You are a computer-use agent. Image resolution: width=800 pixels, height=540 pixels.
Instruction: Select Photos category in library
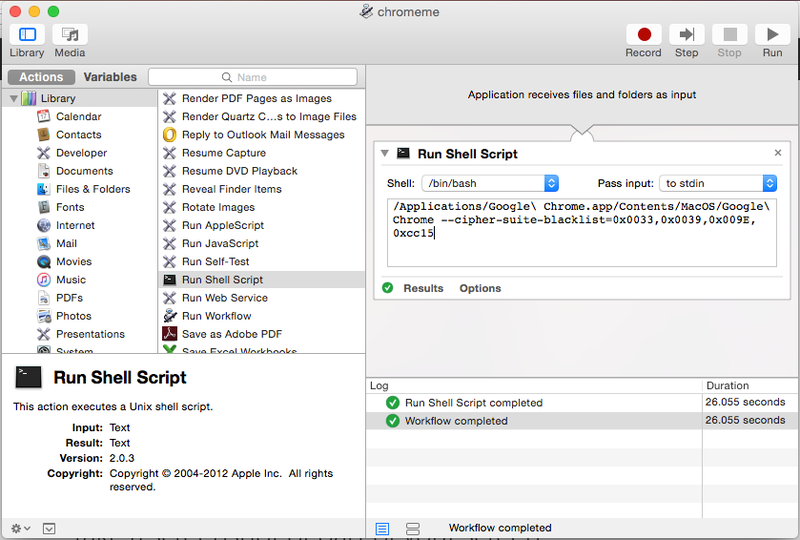[73, 316]
